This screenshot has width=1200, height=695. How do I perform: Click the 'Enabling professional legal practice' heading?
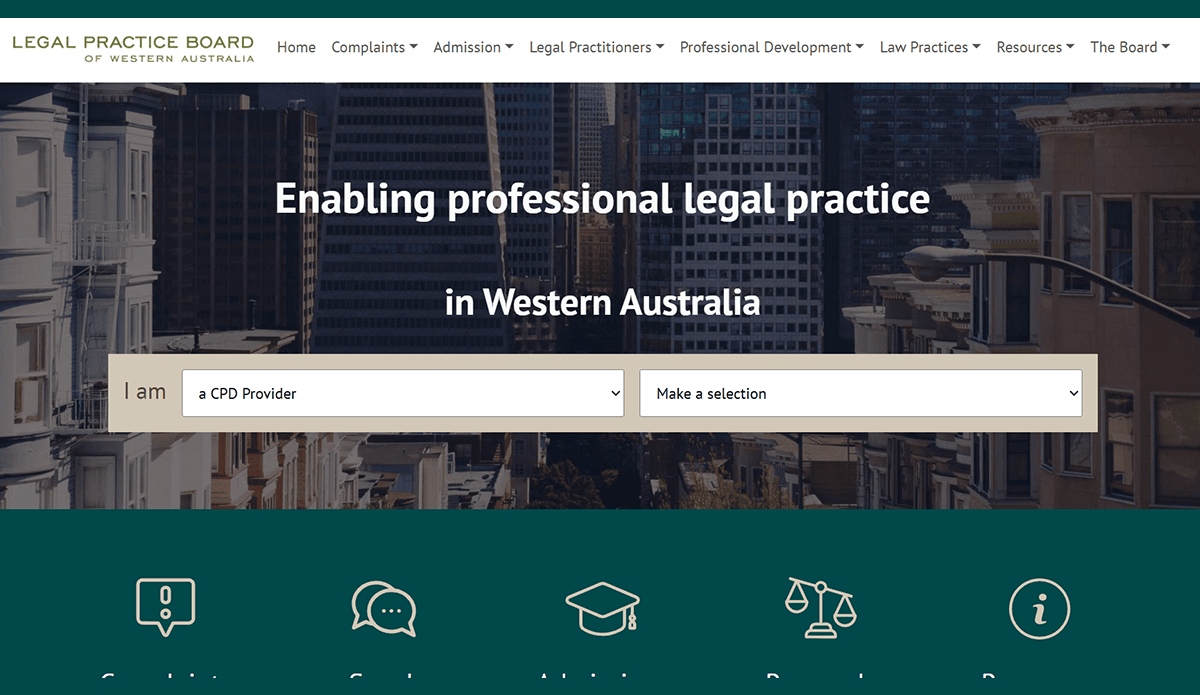(602, 199)
